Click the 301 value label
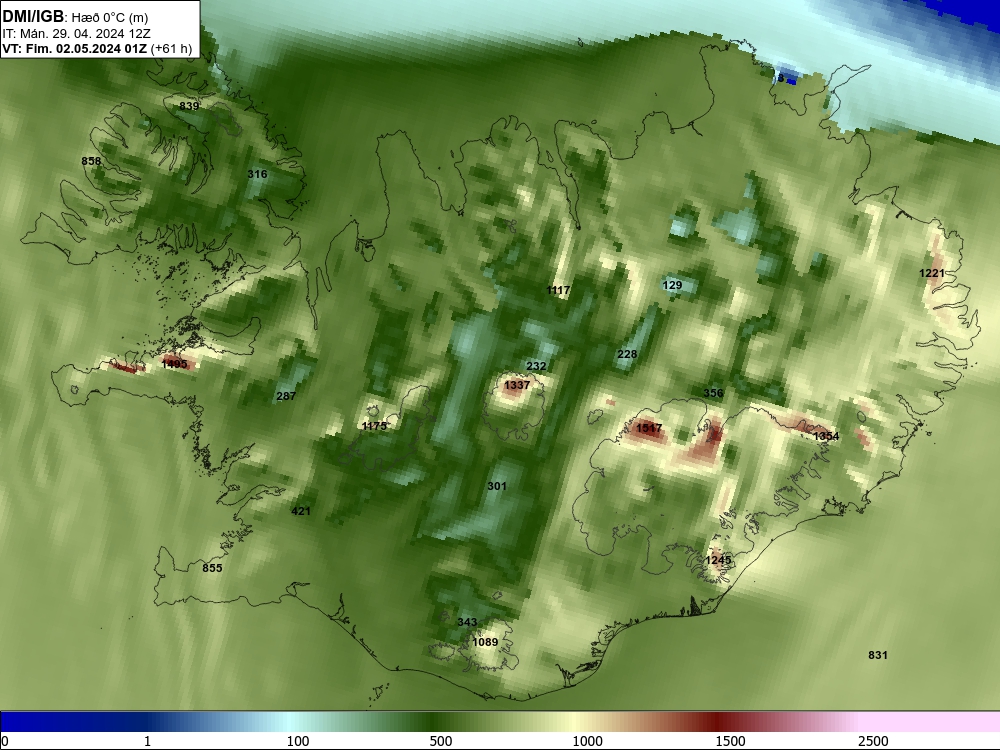Viewport: 1000px width, 750px height. [497, 486]
